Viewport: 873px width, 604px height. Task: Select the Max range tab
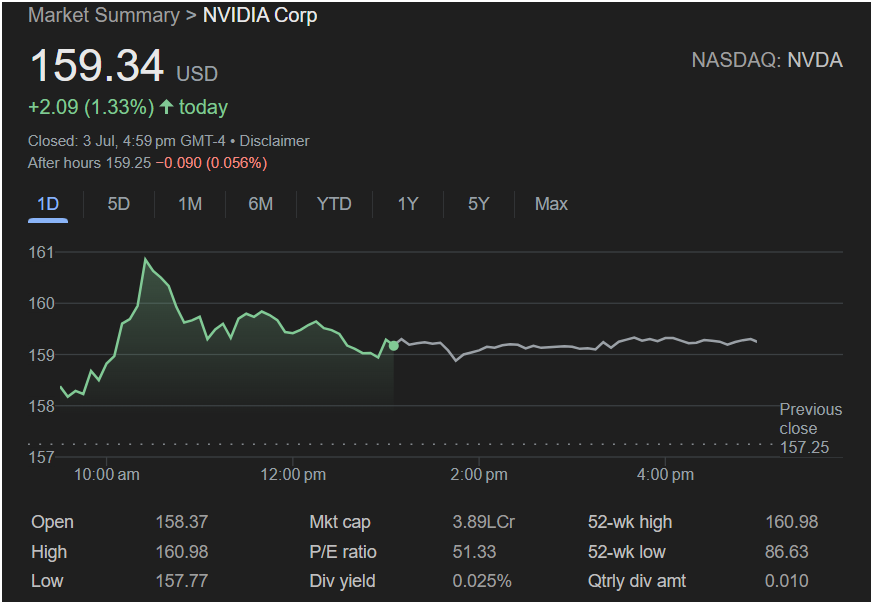click(551, 204)
